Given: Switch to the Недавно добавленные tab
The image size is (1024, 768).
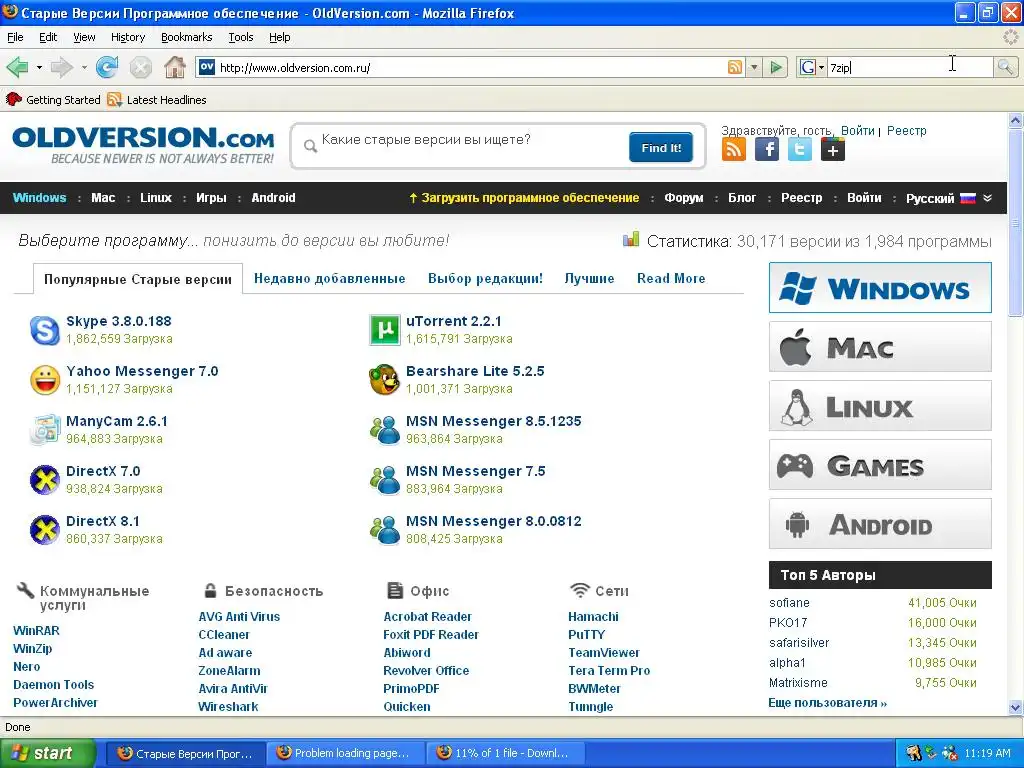Looking at the screenshot, I should [330, 278].
